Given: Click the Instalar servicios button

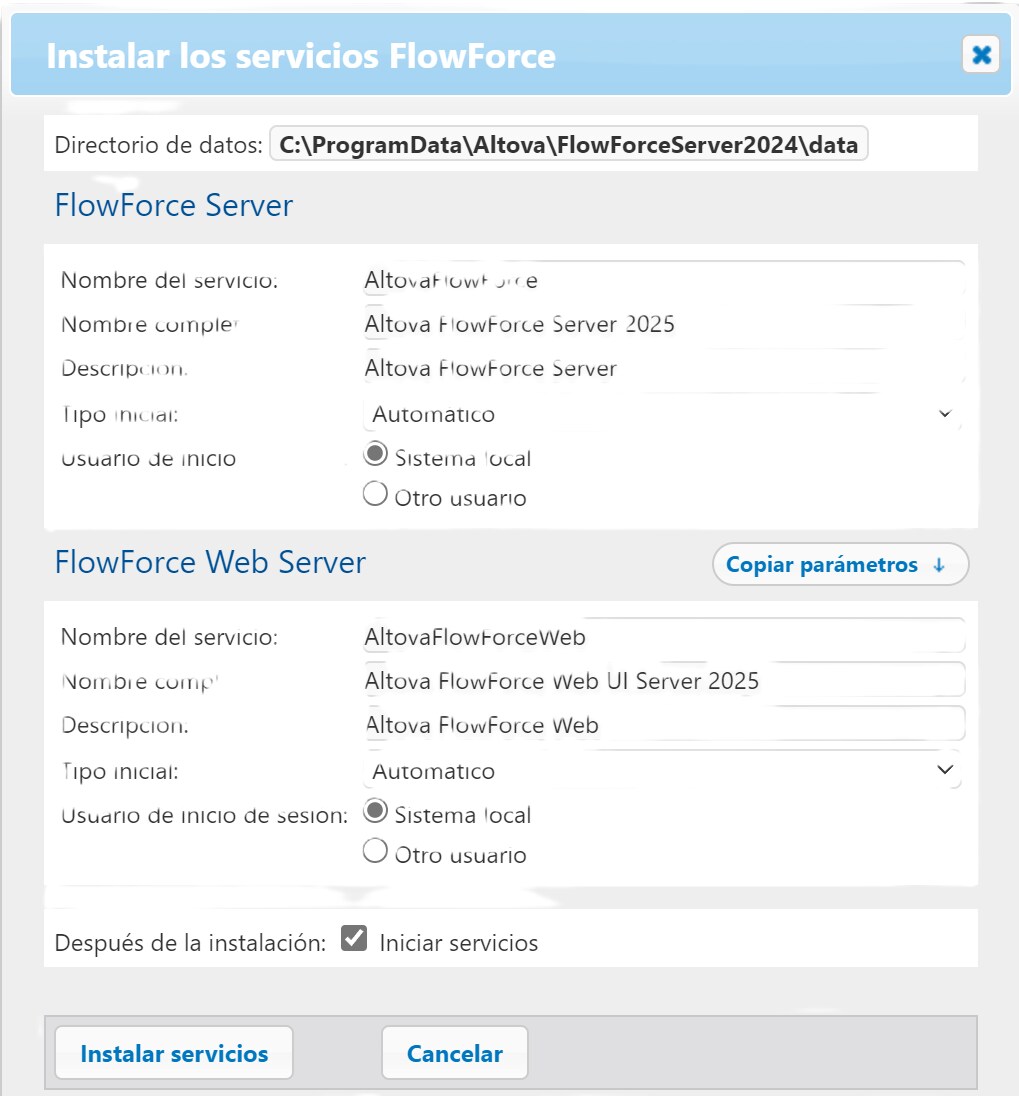Looking at the screenshot, I should click(x=174, y=1053).
